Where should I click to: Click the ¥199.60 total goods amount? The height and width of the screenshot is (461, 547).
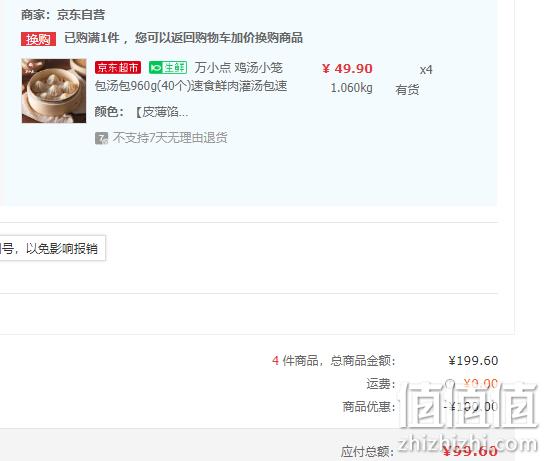[x=473, y=361]
